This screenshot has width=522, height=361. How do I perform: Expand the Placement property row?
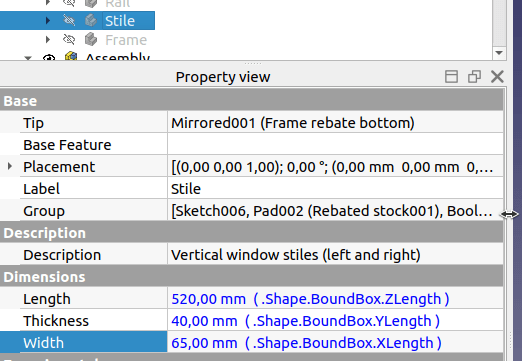click(10, 166)
